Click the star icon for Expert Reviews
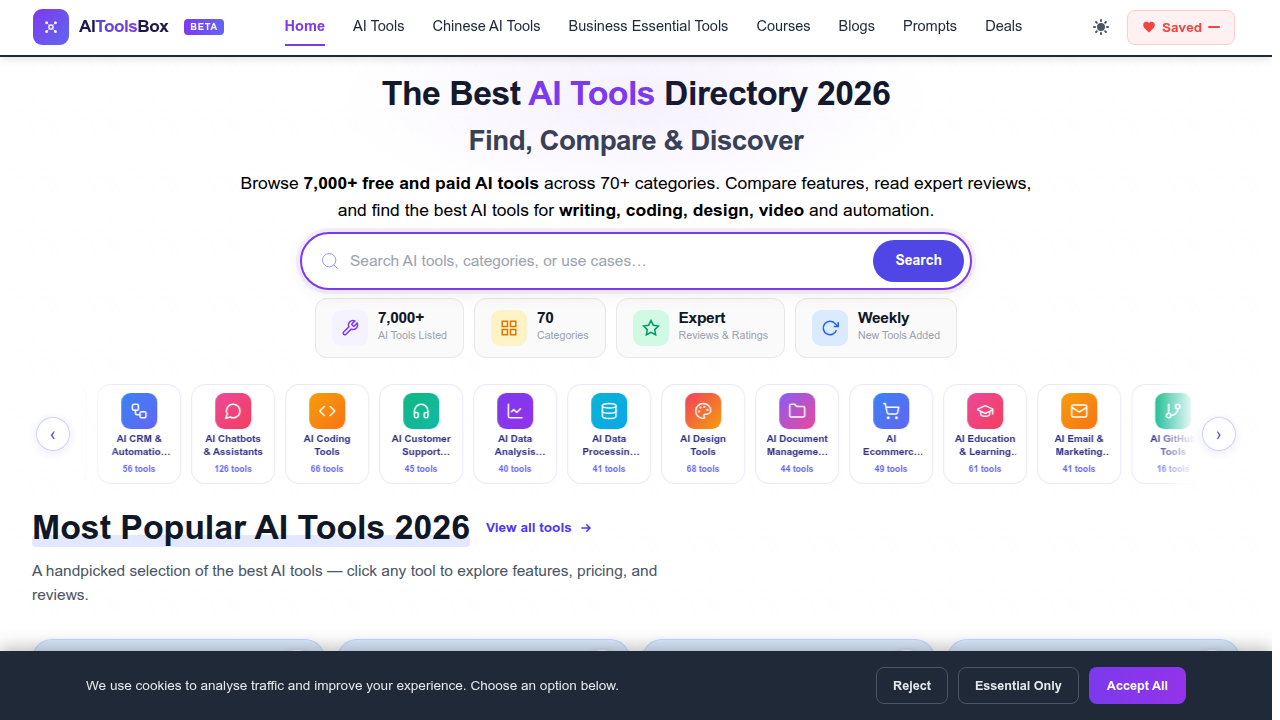1280x720 pixels. 651,328
